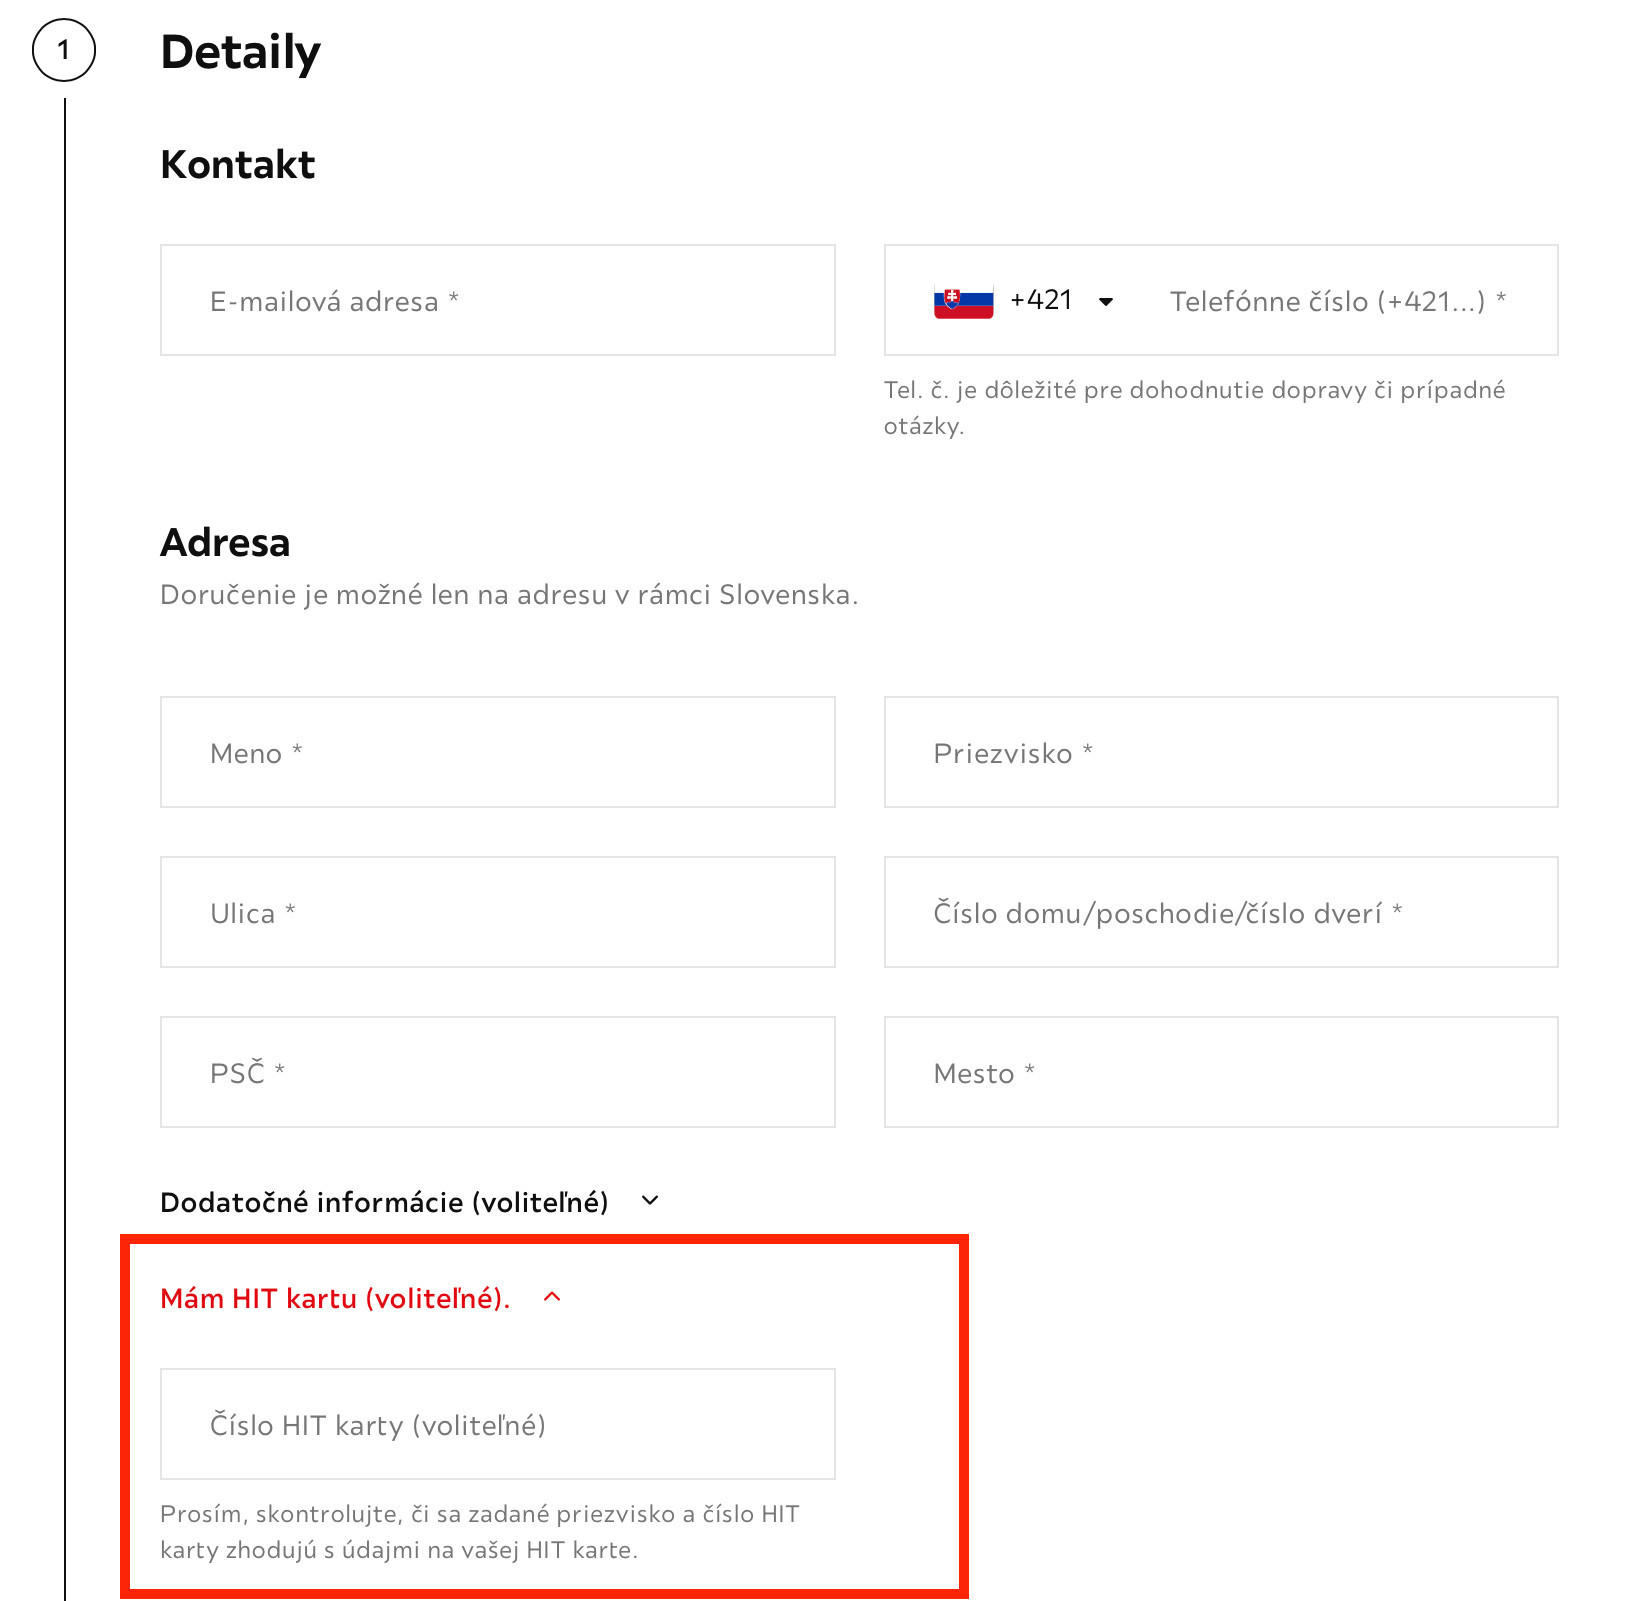Click the PSČ input field
1638x1601 pixels.
click(498, 1072)
